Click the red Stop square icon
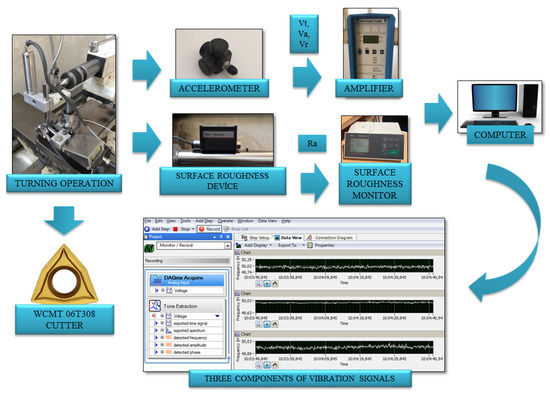Viewport: 550px width, 395px height. [x=175, y=229]
